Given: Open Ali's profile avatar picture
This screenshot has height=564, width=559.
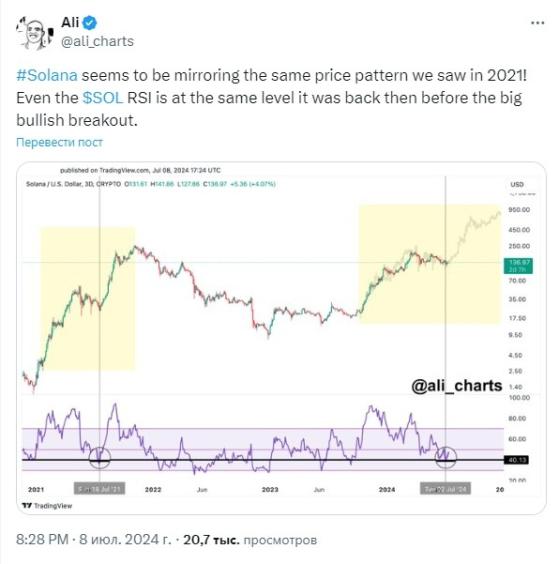Looking at the screenshot, I should 35,33.
